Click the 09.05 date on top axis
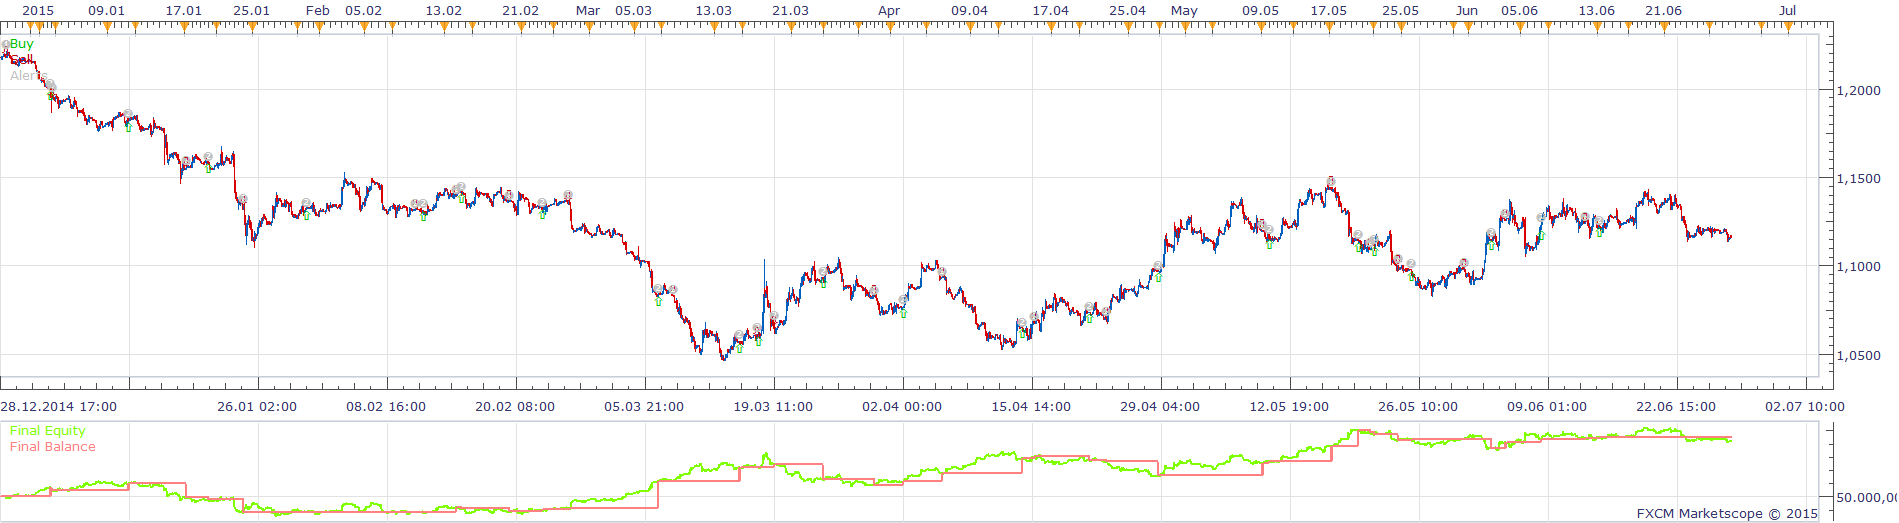The width and height of the screenshot is (1899, 523). click(x=1260, y=10)
